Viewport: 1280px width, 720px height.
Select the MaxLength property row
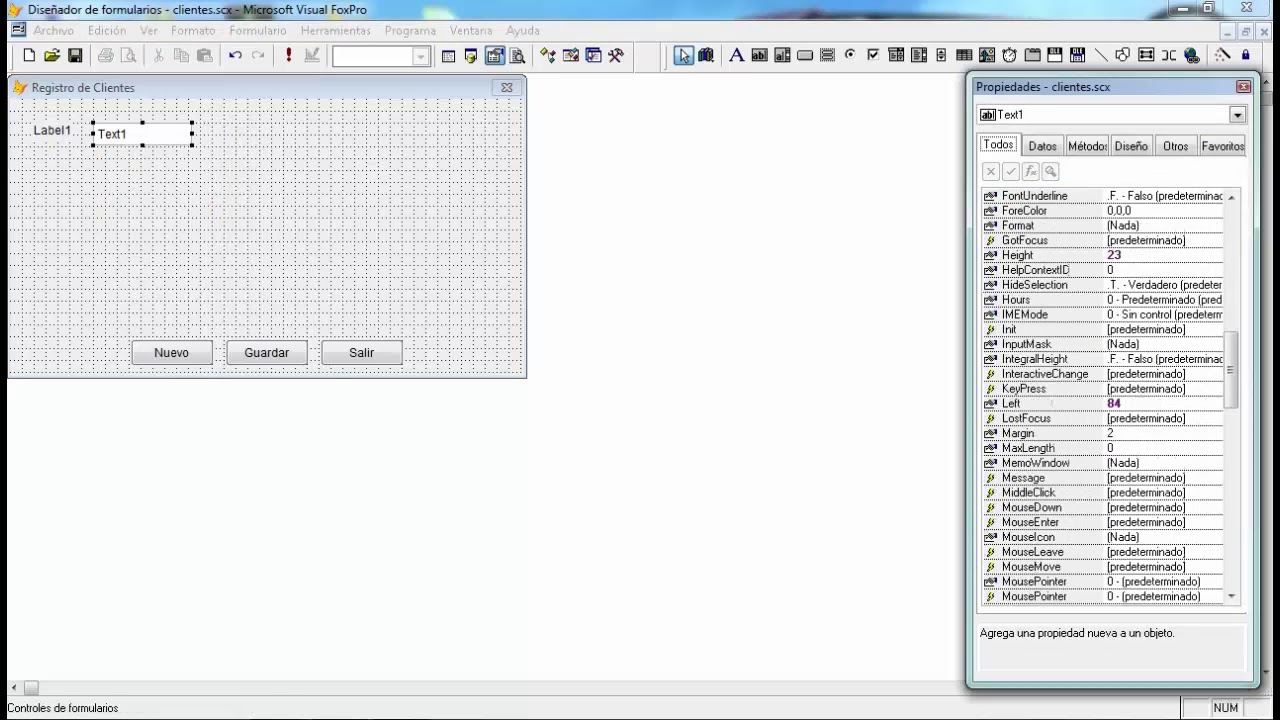(x=1102, y=448)
